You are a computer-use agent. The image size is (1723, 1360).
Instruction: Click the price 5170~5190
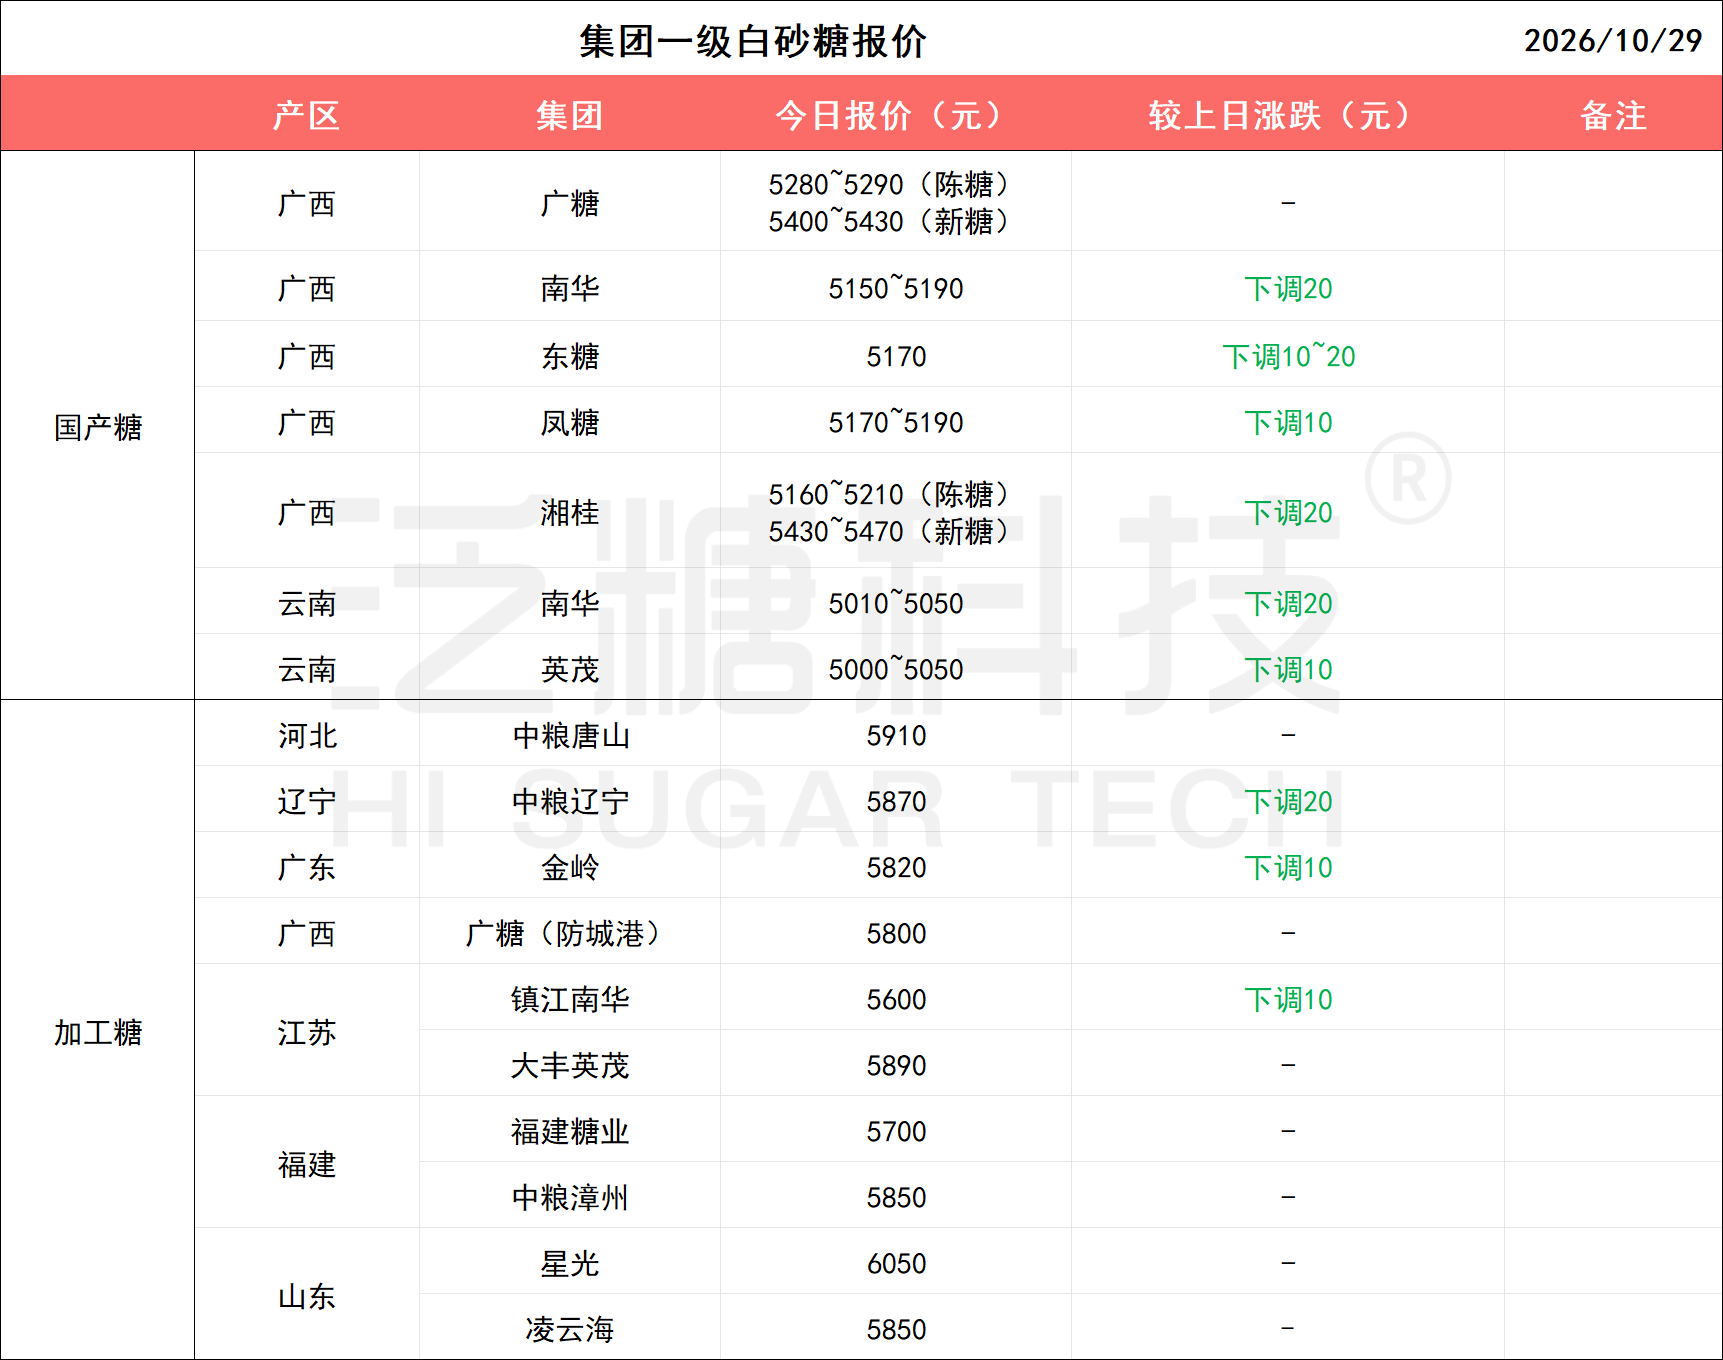click(x=895, y=422)
